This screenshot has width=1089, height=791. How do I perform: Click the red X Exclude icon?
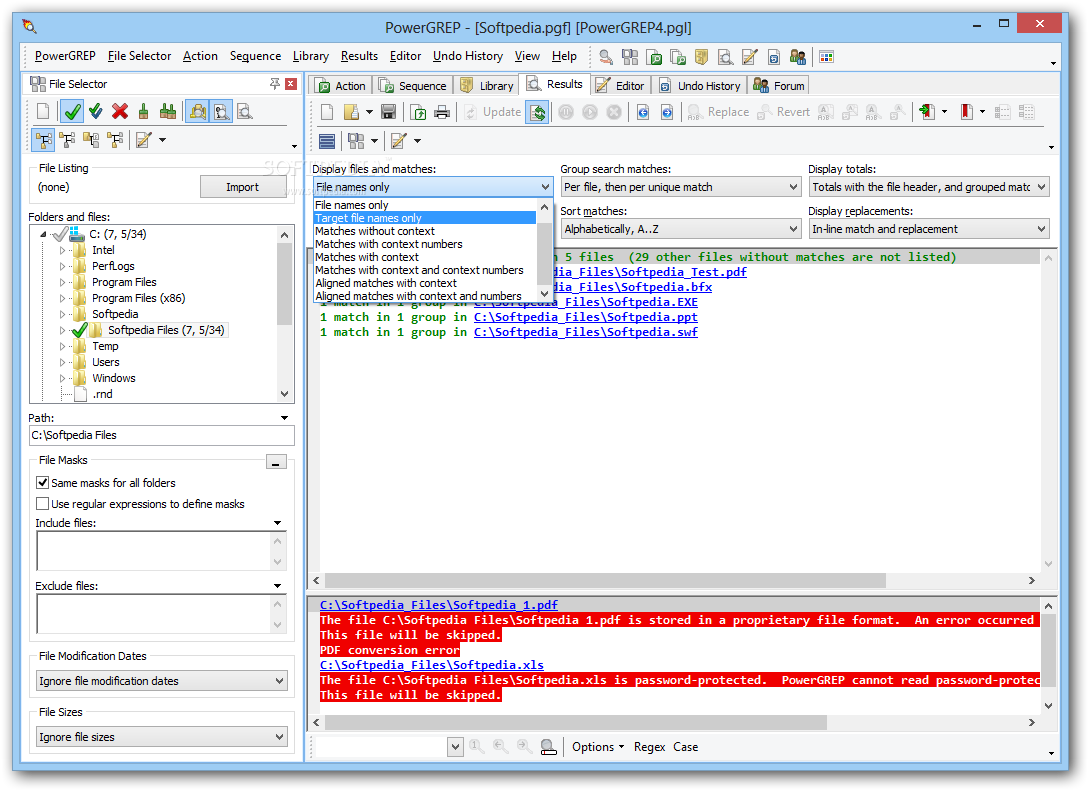click(119, 111)
